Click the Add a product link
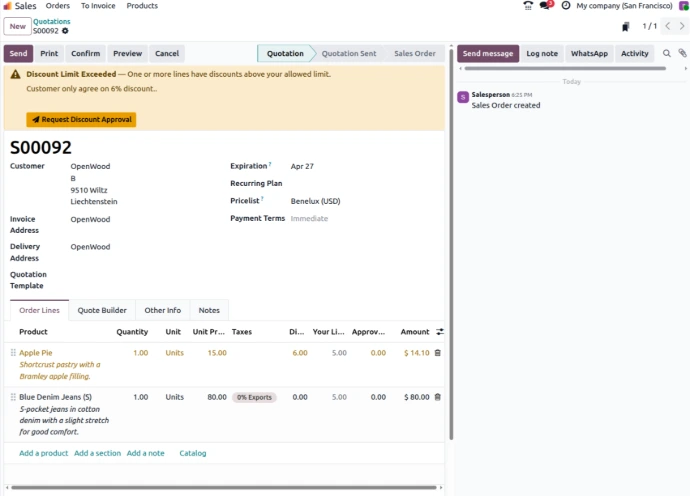Viewport: 690px width, 496px height. (43, 453)
